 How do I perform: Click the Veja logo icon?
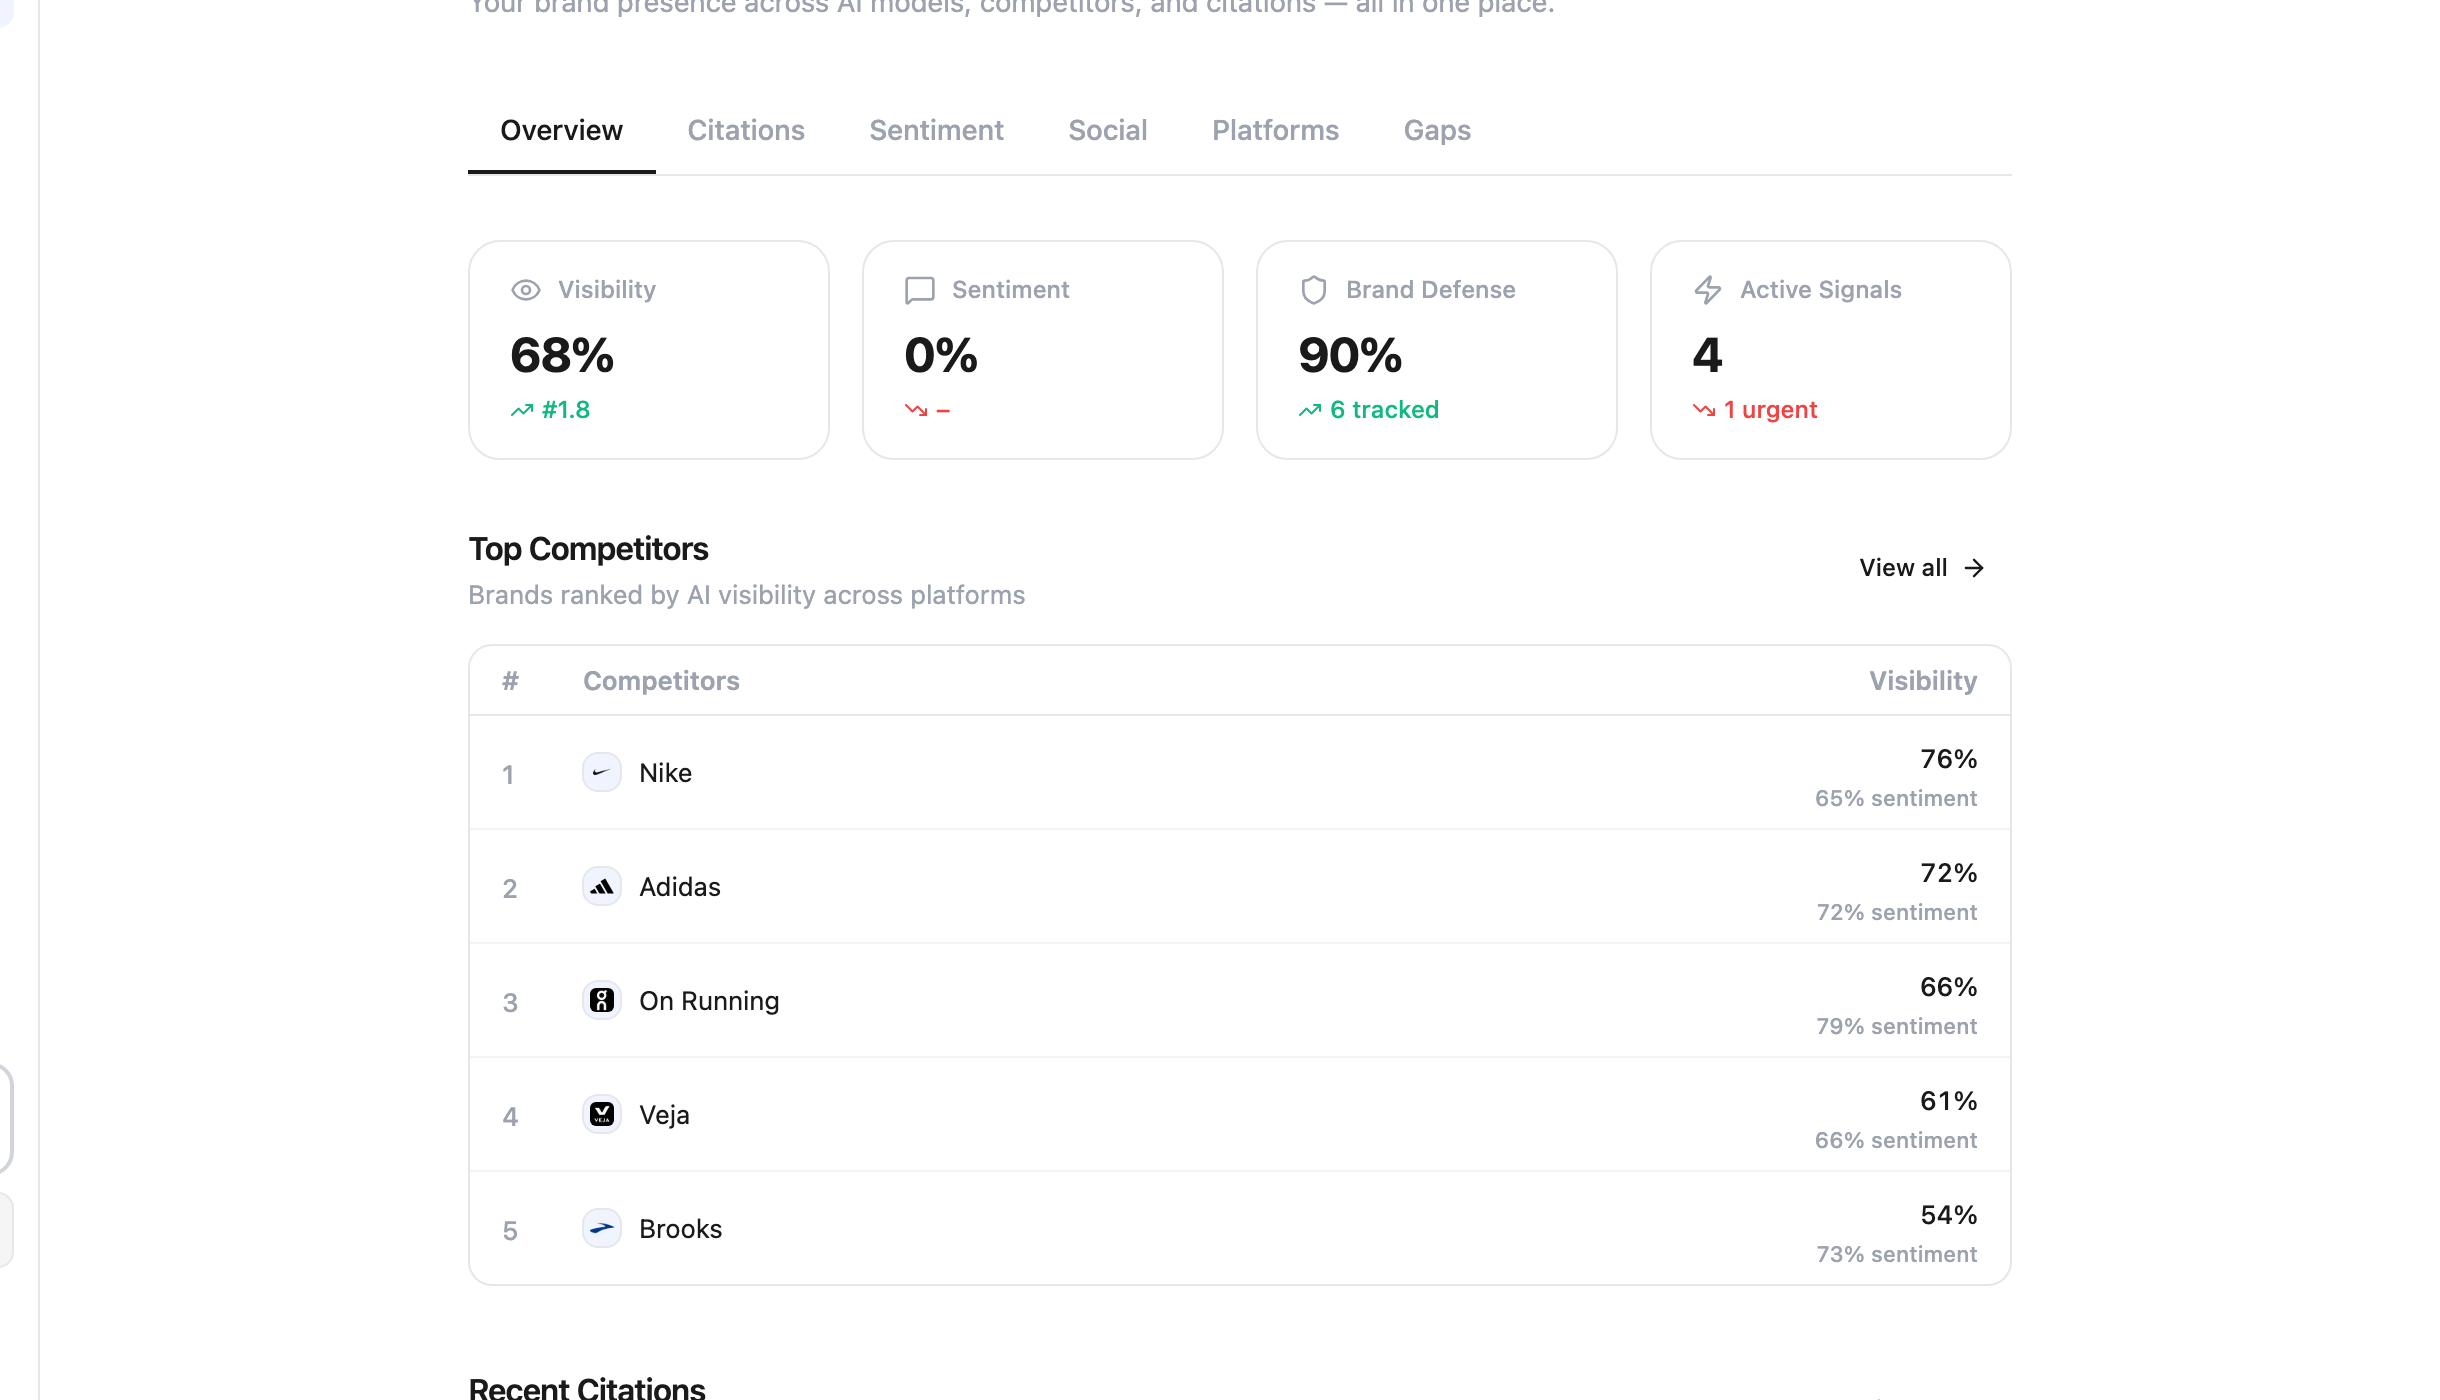click(602, 1115)
